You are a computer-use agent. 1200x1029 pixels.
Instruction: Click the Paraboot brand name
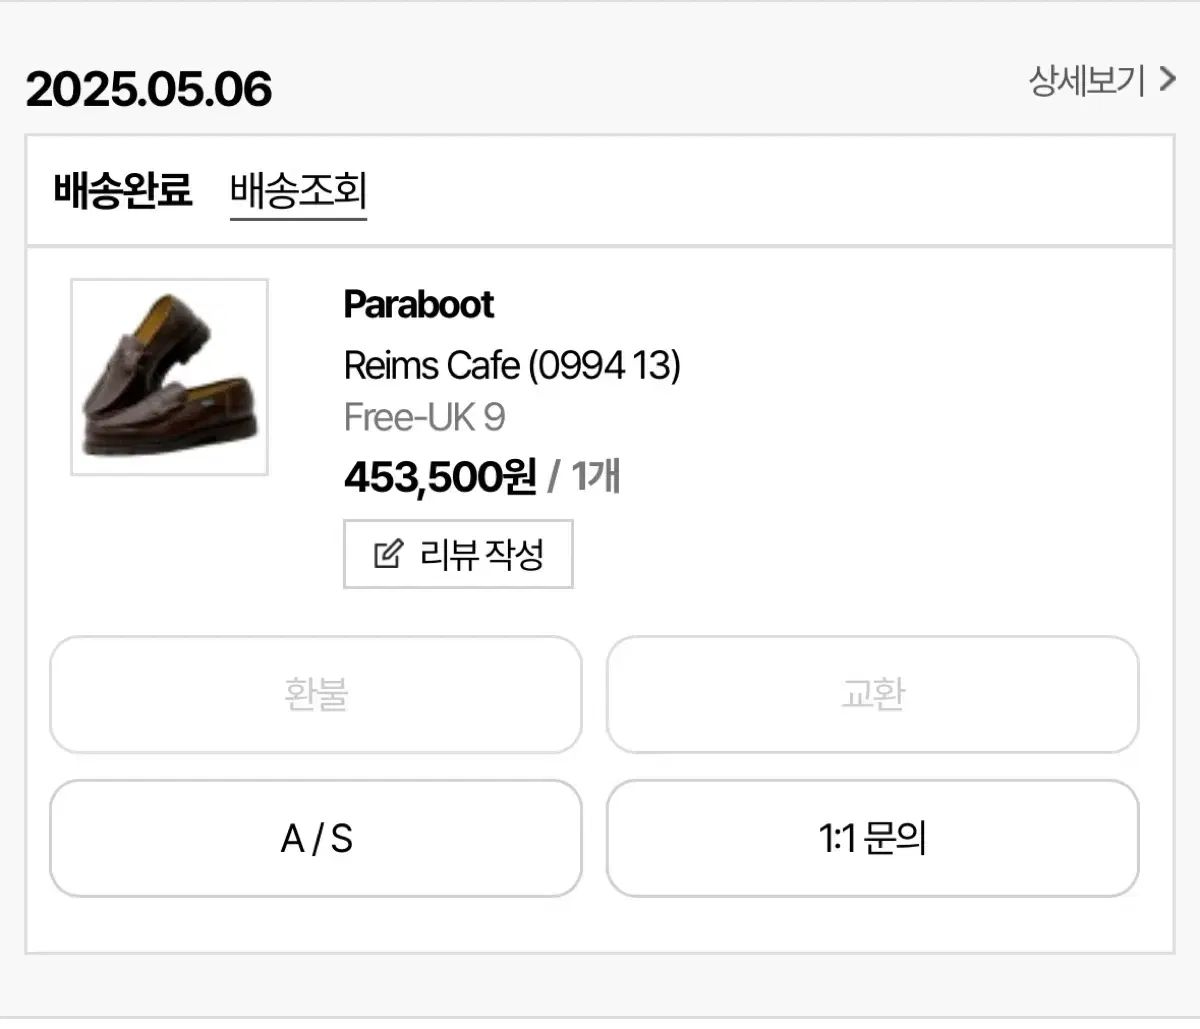tap(418, 304)
